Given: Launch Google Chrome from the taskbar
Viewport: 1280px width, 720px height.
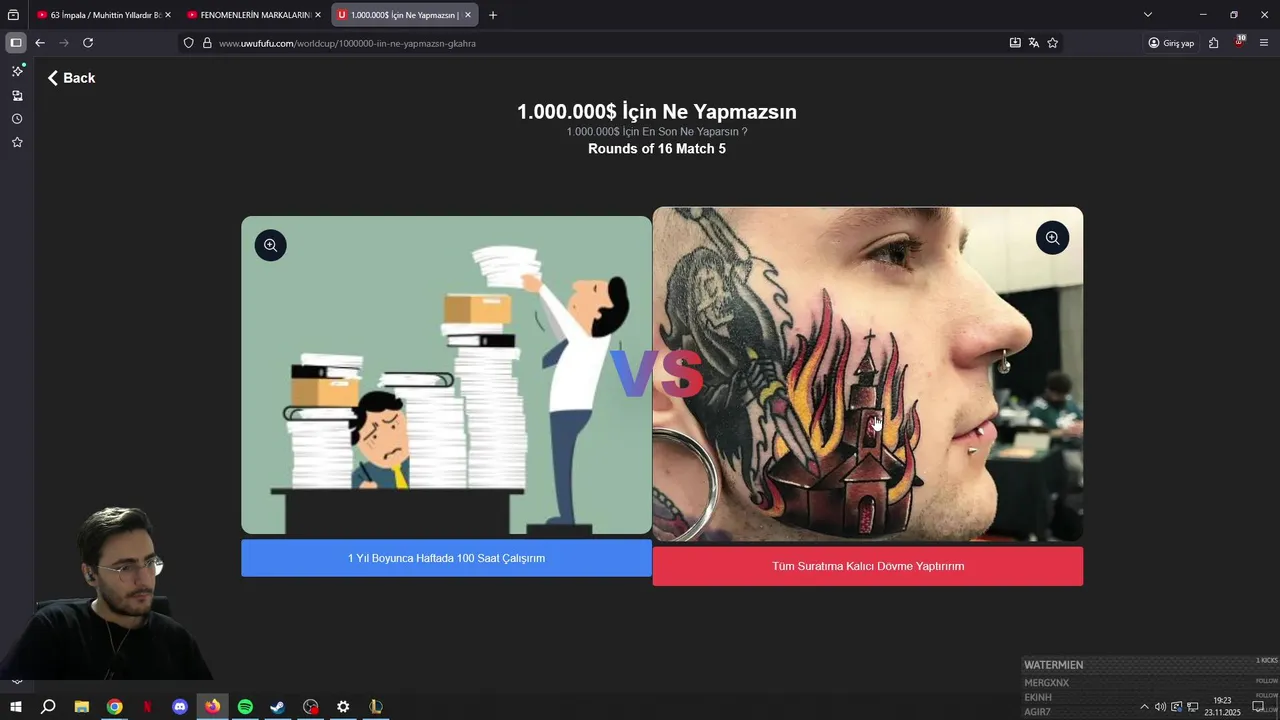Looking at the screenshot, I should pyautogui.click(x=115, y=707).
